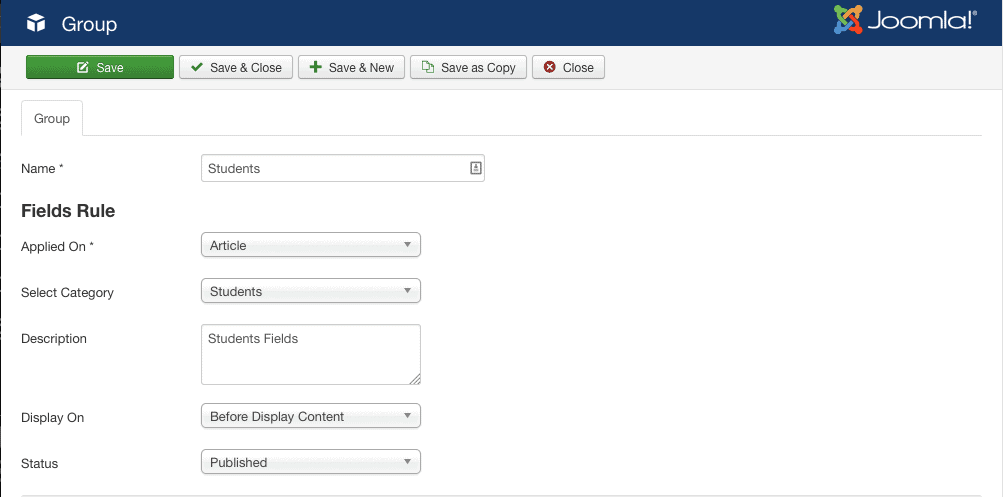
Task: Click the Display On field label
Action: 52,417
